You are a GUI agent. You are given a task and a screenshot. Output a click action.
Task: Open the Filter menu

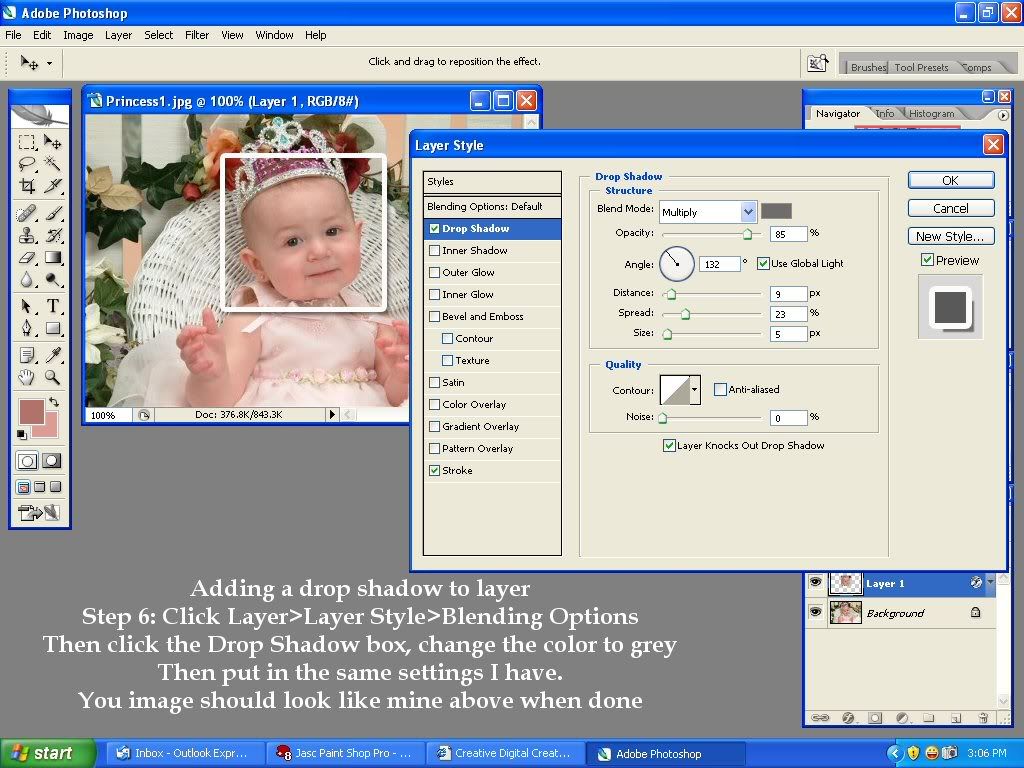pos(197,35)
